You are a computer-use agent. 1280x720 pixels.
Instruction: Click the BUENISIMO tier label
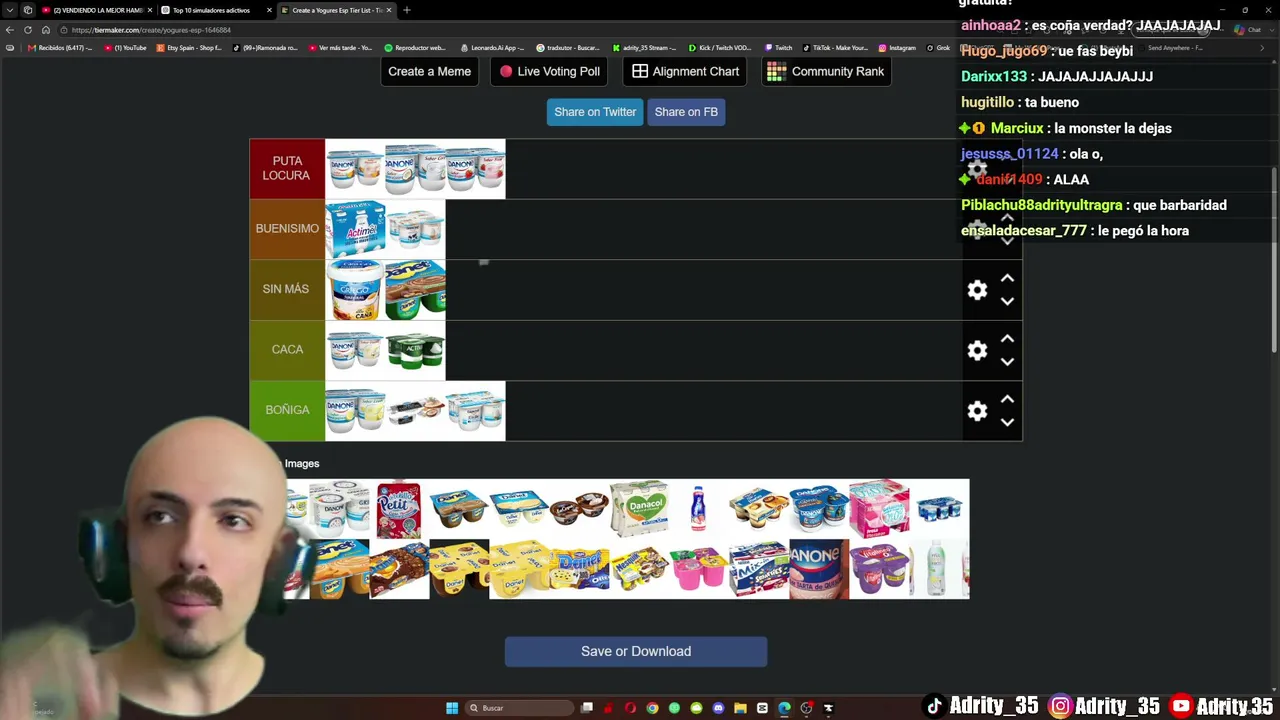[287, 229]
